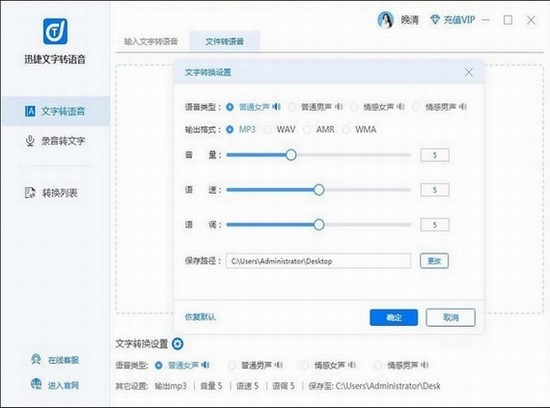The height and width of the screenshot is (408, 550).
Task: Select the WMA output format option
Action: 346,130
